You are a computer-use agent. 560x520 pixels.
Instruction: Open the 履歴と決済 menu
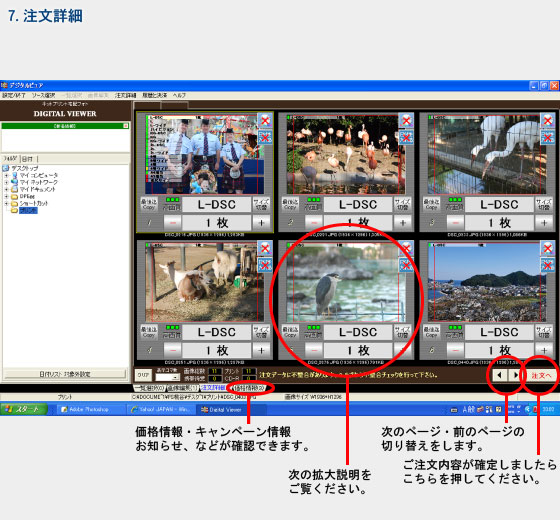pos(154,95)
